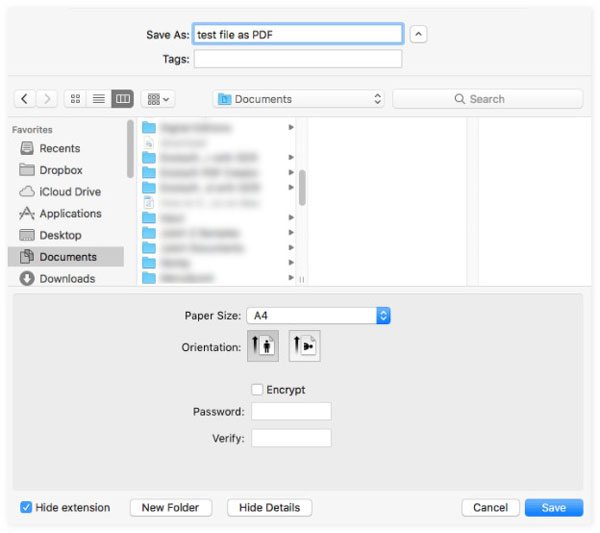Click the file column scrollbar
Screen dimensions: 600x533
(x=302, y=187)
